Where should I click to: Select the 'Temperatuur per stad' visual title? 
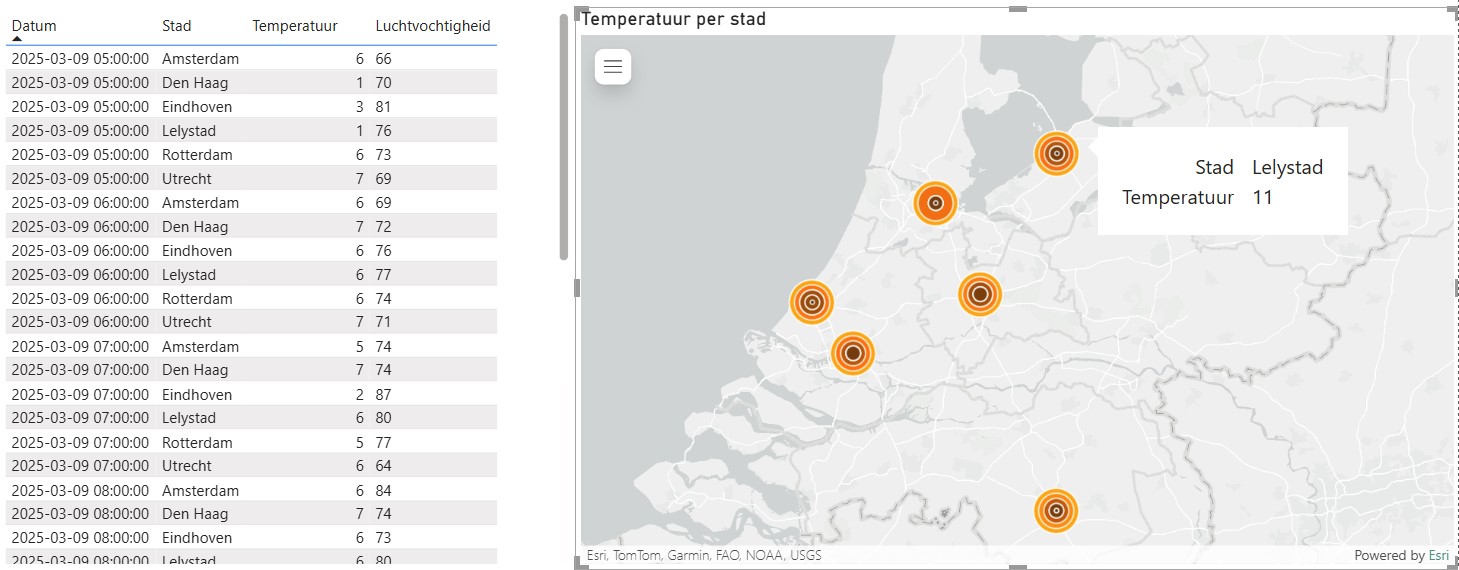point(674,19)
